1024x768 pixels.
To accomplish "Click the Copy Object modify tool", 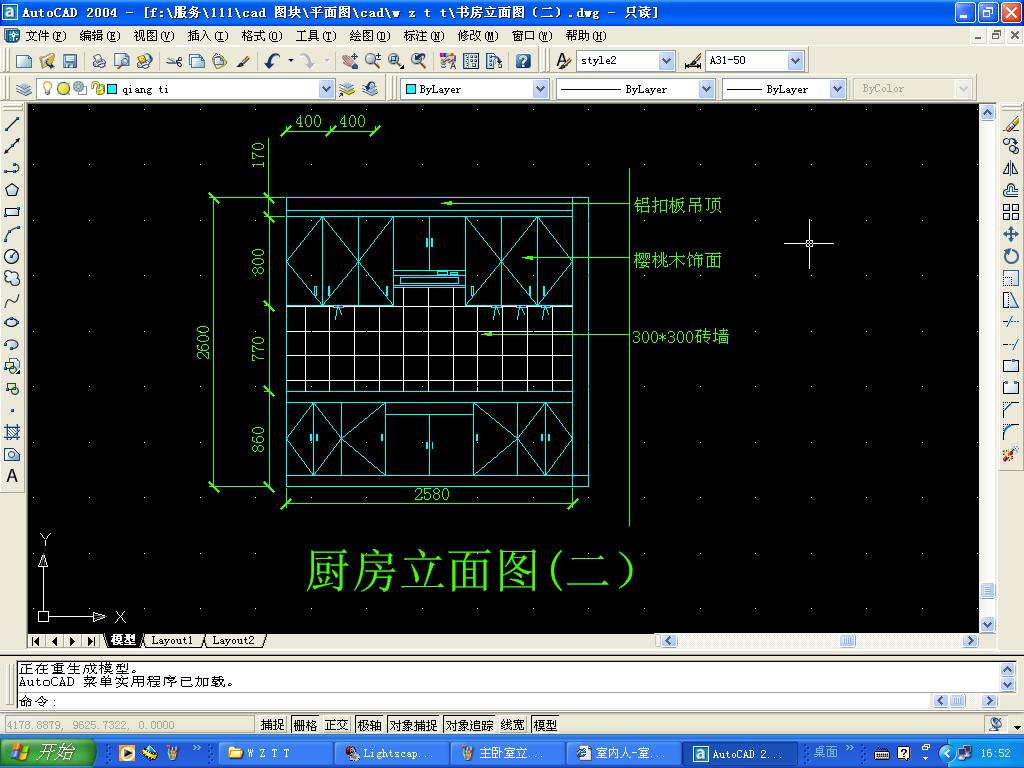I will pos(1011,146).
